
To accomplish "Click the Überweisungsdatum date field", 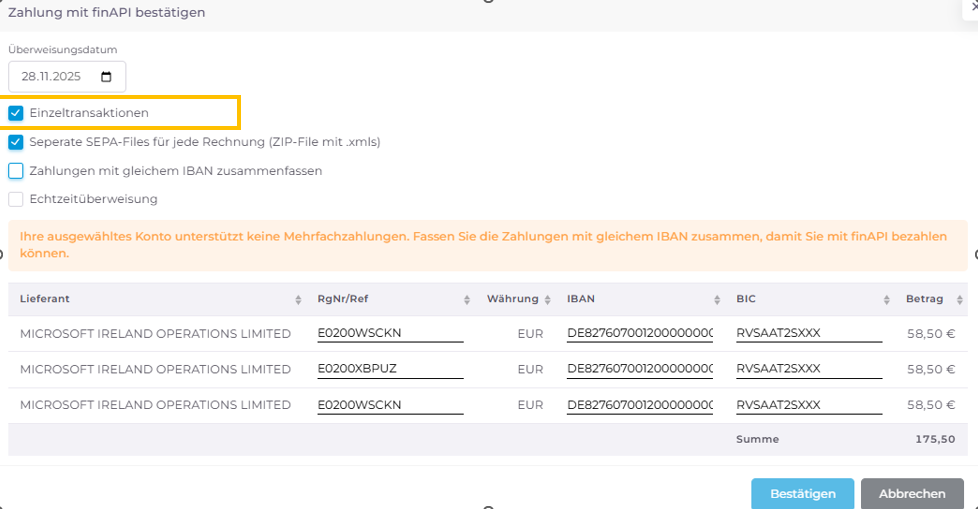I will (x=60, y=77).
